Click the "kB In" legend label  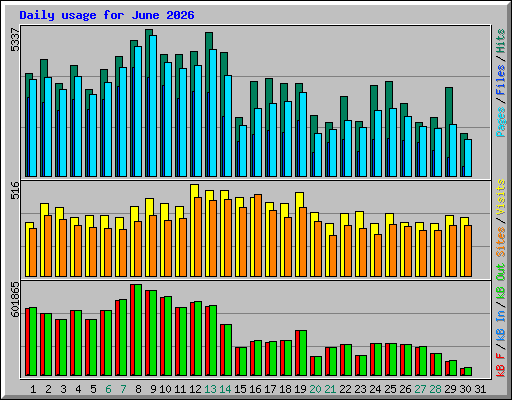point(501,325)
